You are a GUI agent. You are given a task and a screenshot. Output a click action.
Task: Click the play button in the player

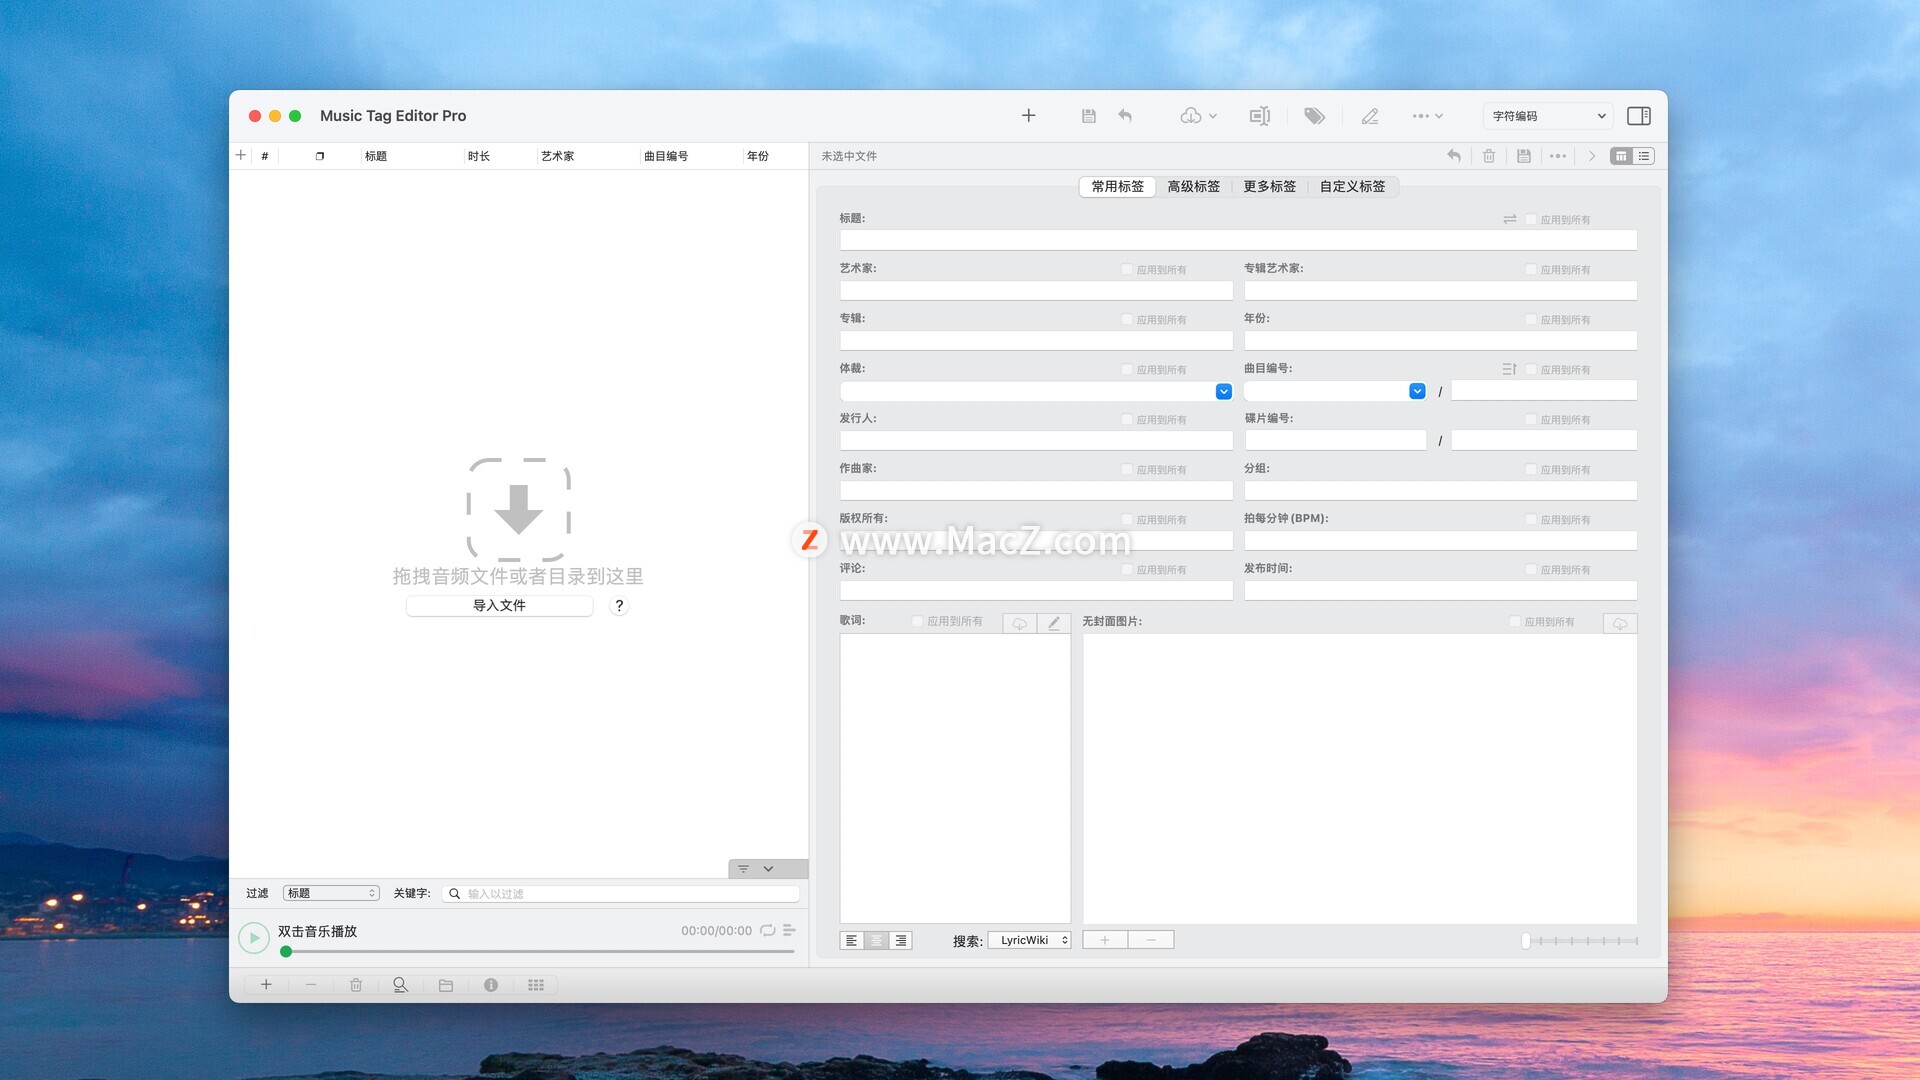254,938
